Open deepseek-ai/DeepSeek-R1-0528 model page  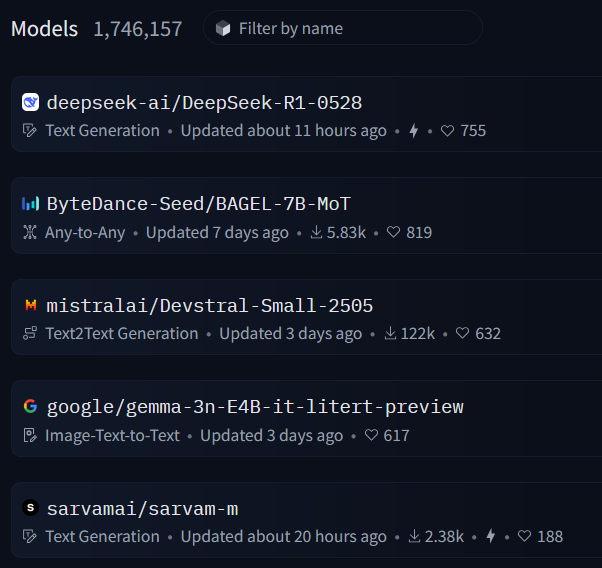point(204,102)
